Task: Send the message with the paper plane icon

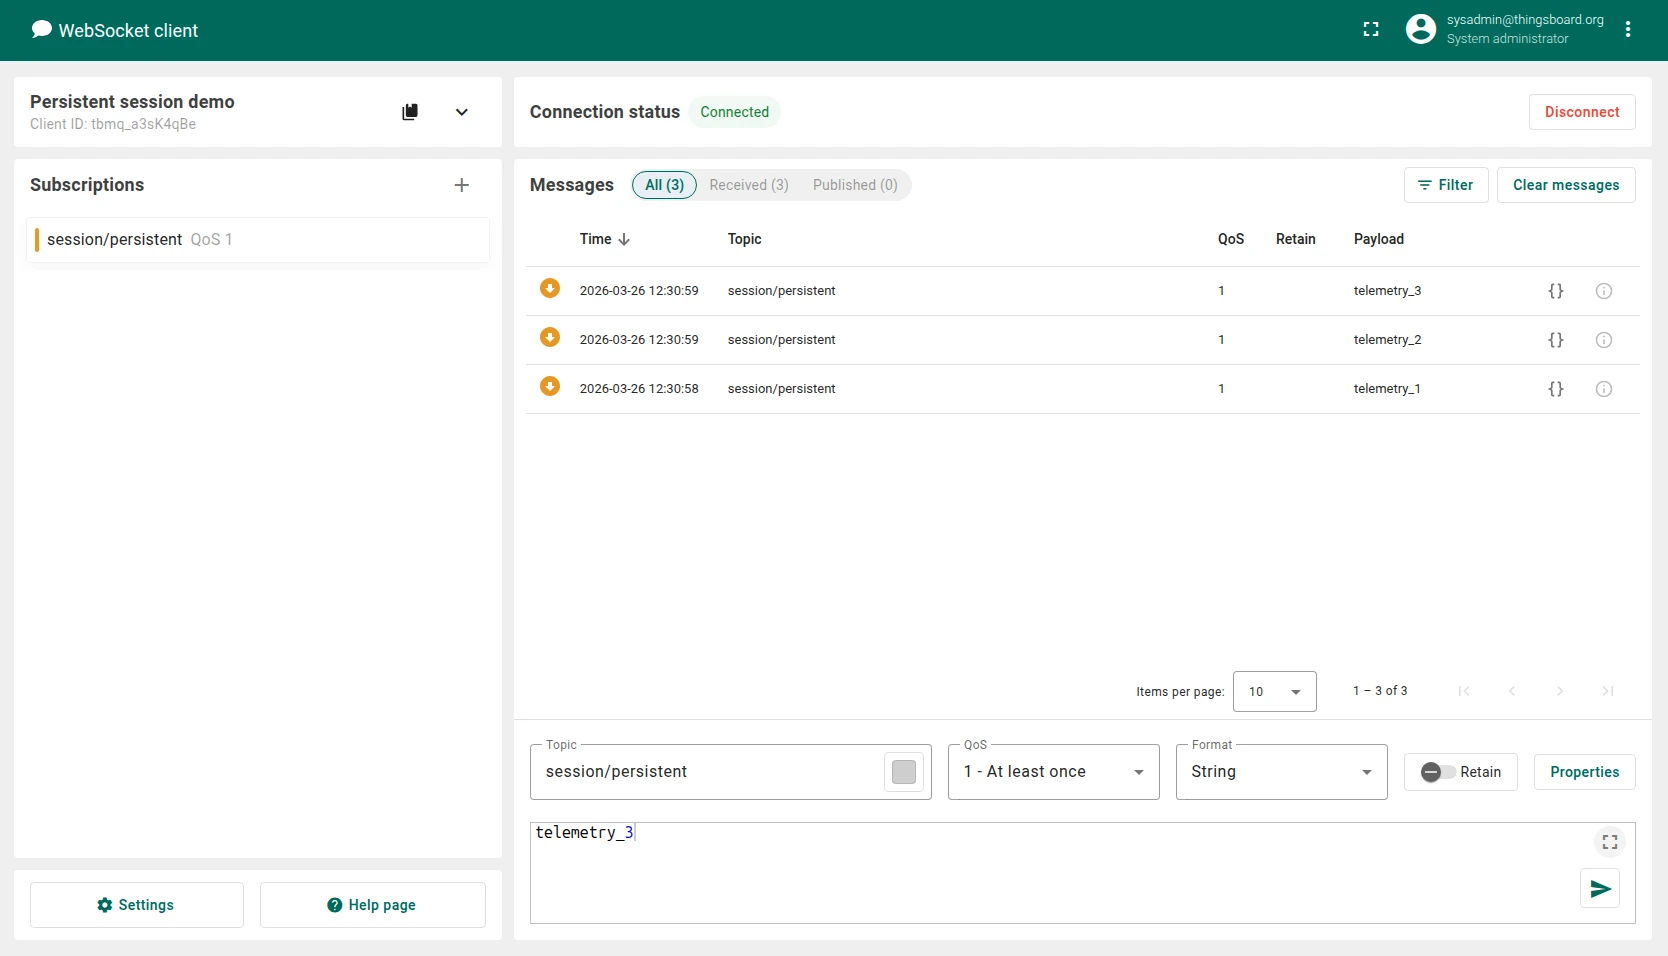Action: pyautogui.click(x=1600, y=888)
